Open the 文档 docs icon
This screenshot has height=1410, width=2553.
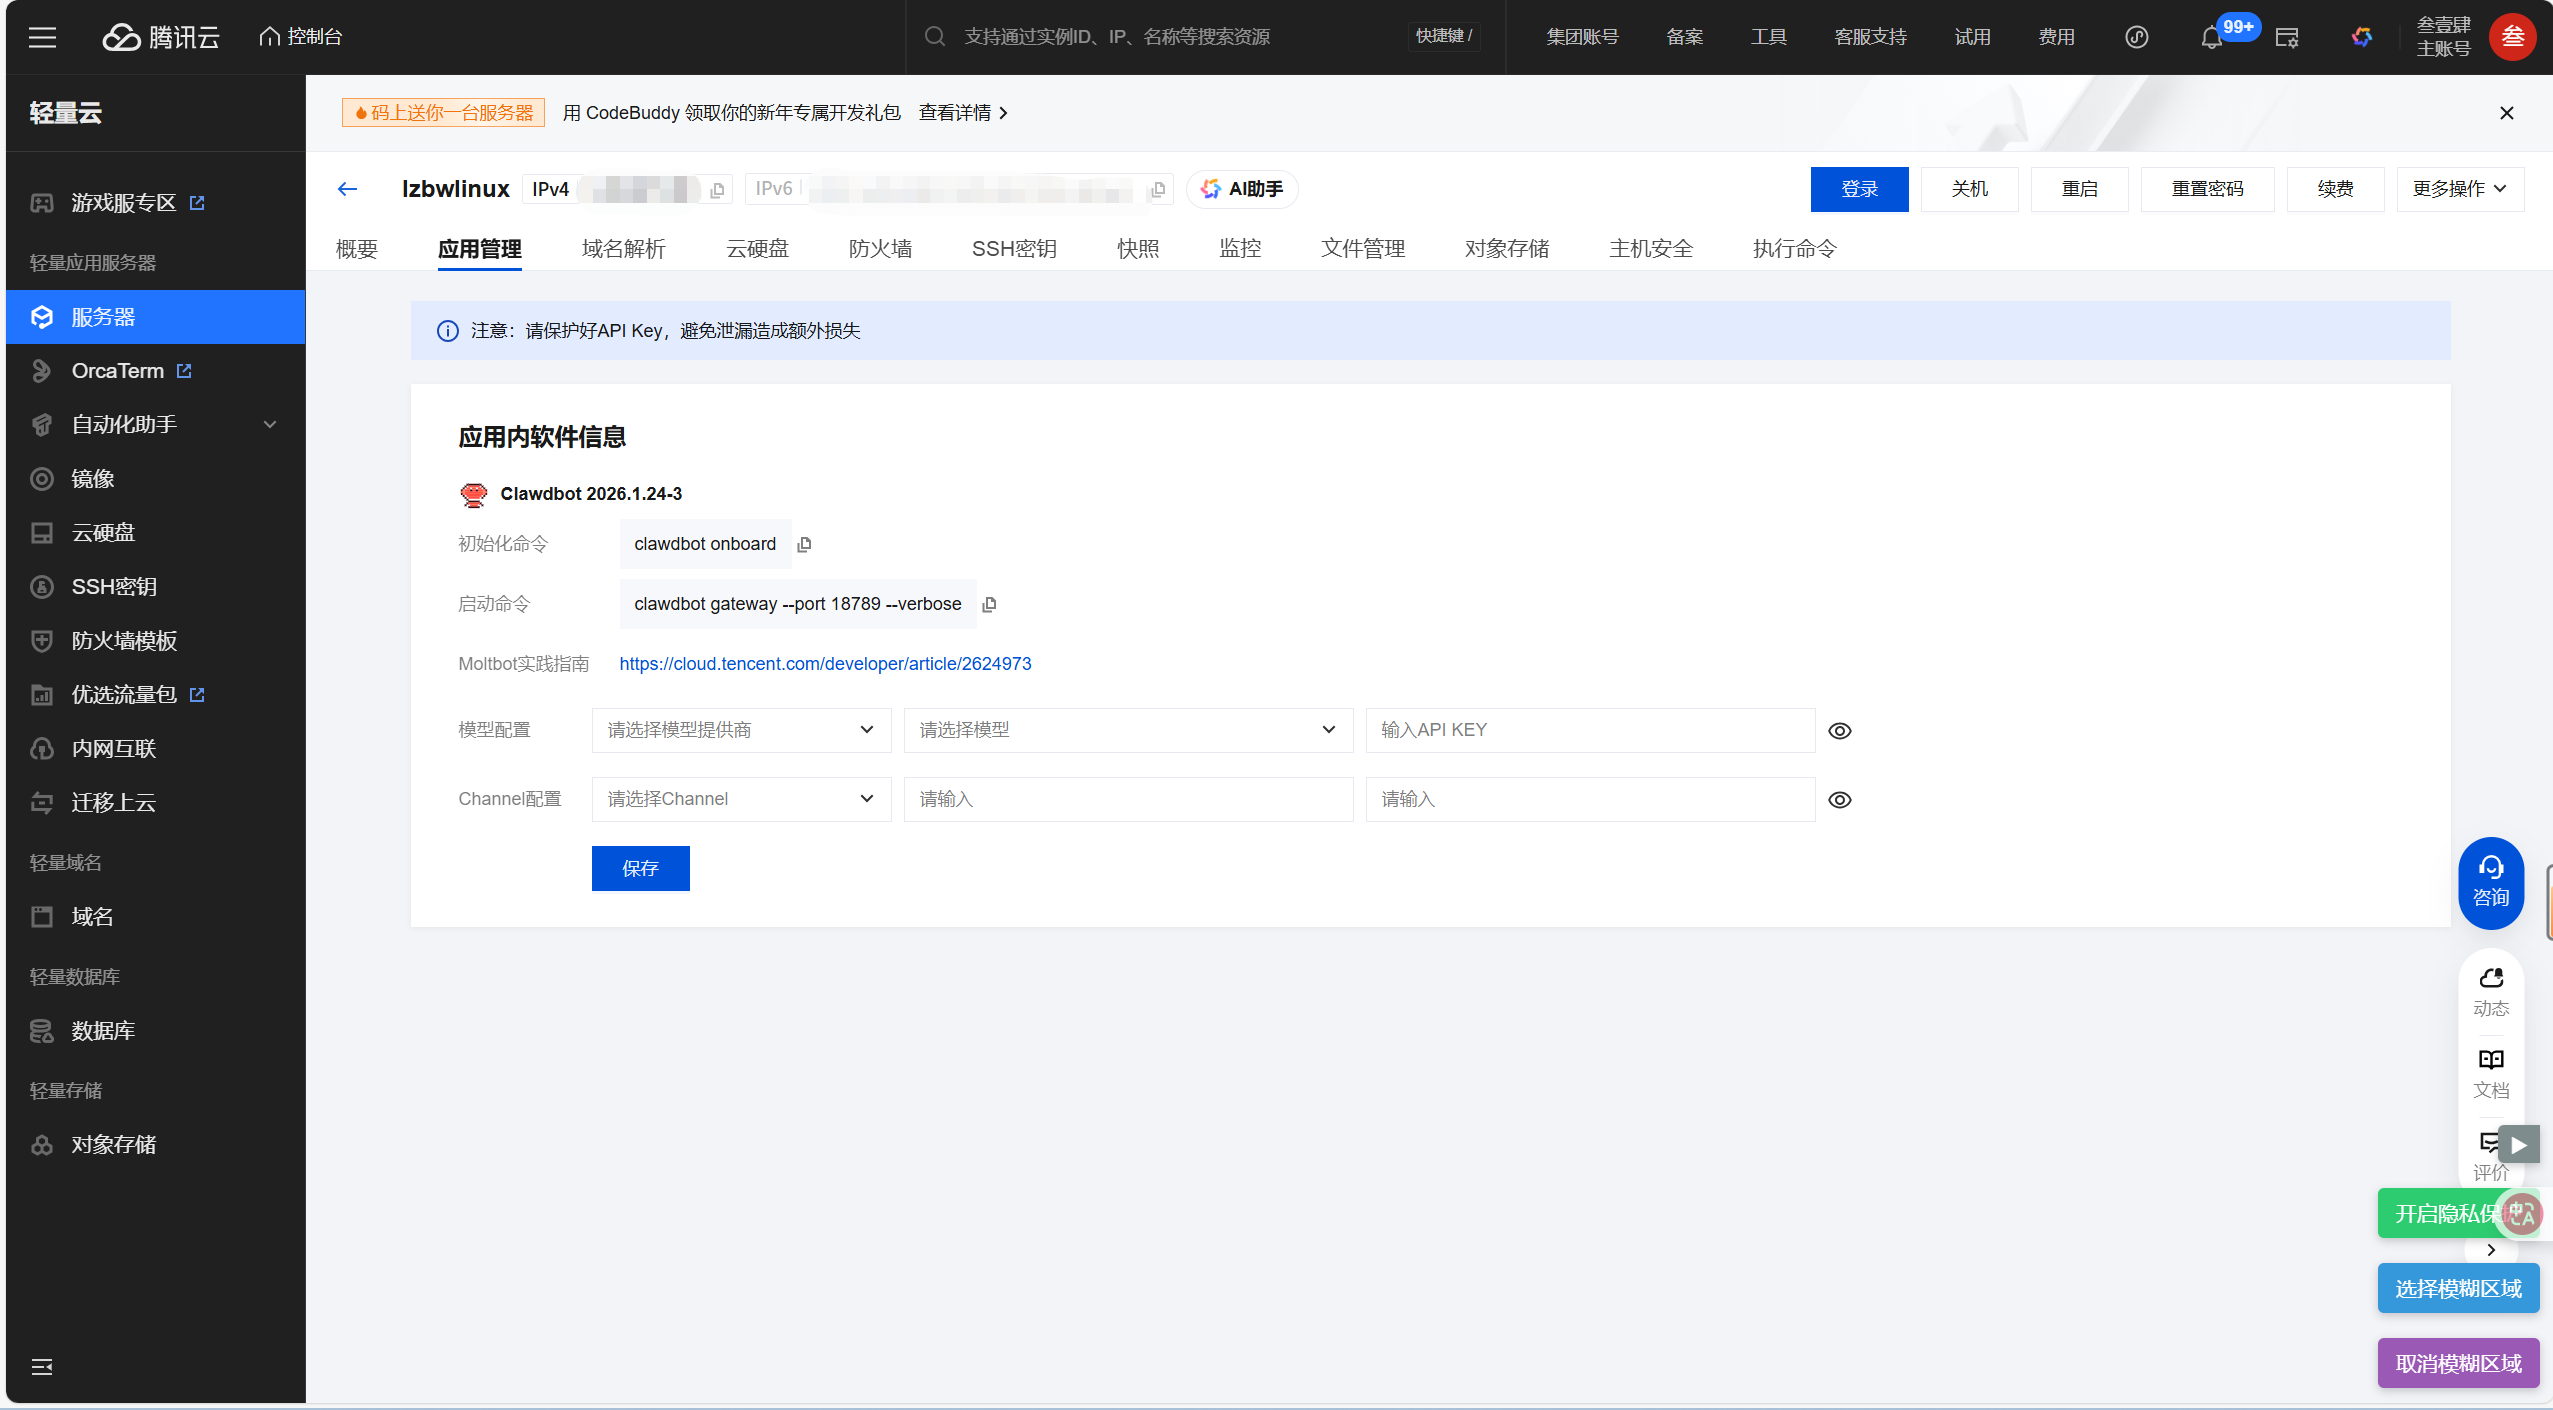tap(2490, 1072)
